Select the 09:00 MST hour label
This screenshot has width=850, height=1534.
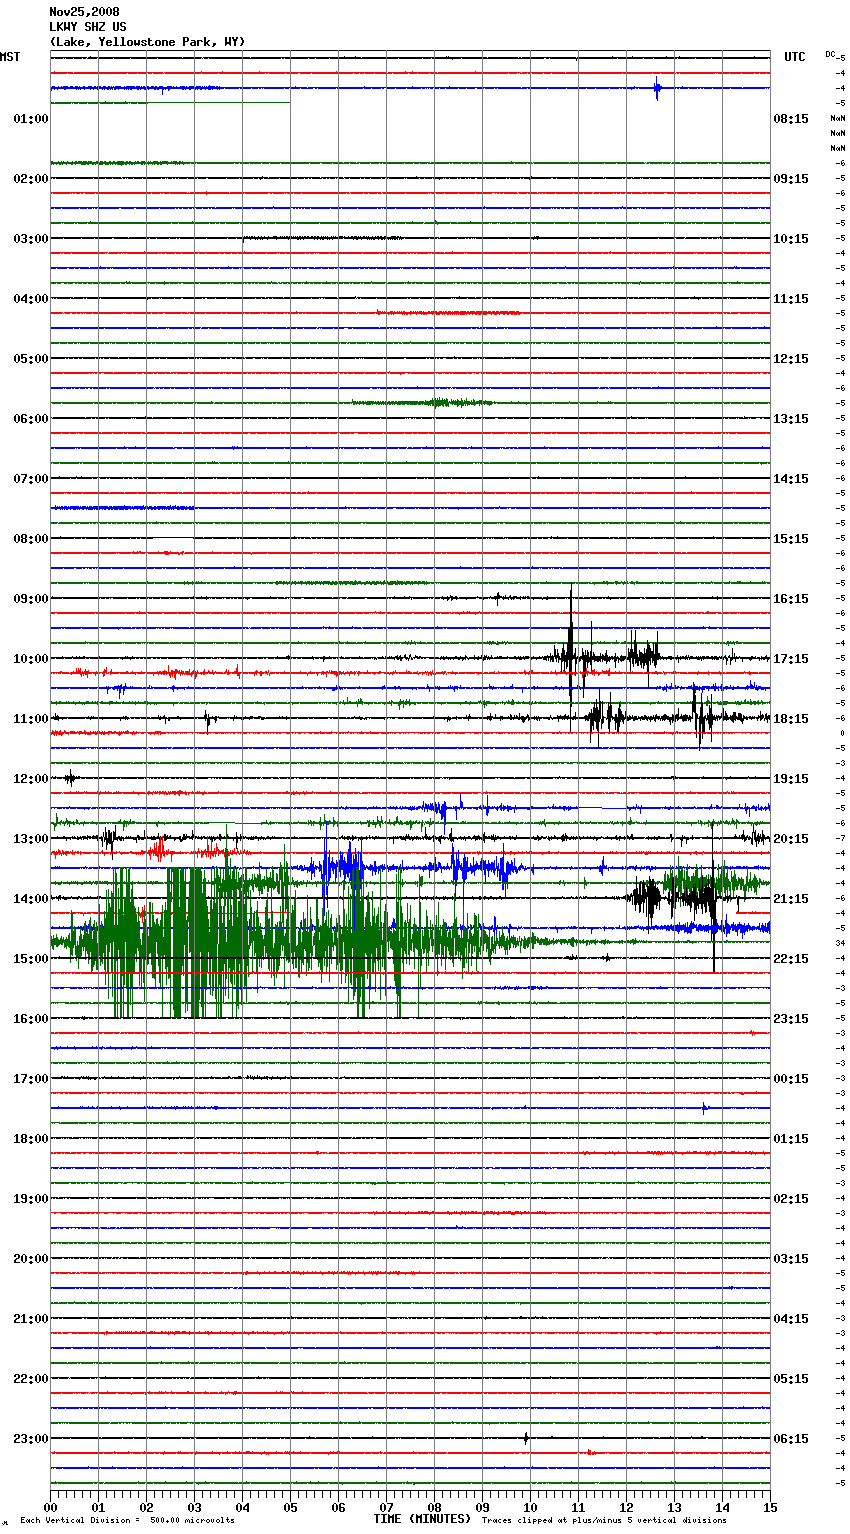(x=31, y=599)
